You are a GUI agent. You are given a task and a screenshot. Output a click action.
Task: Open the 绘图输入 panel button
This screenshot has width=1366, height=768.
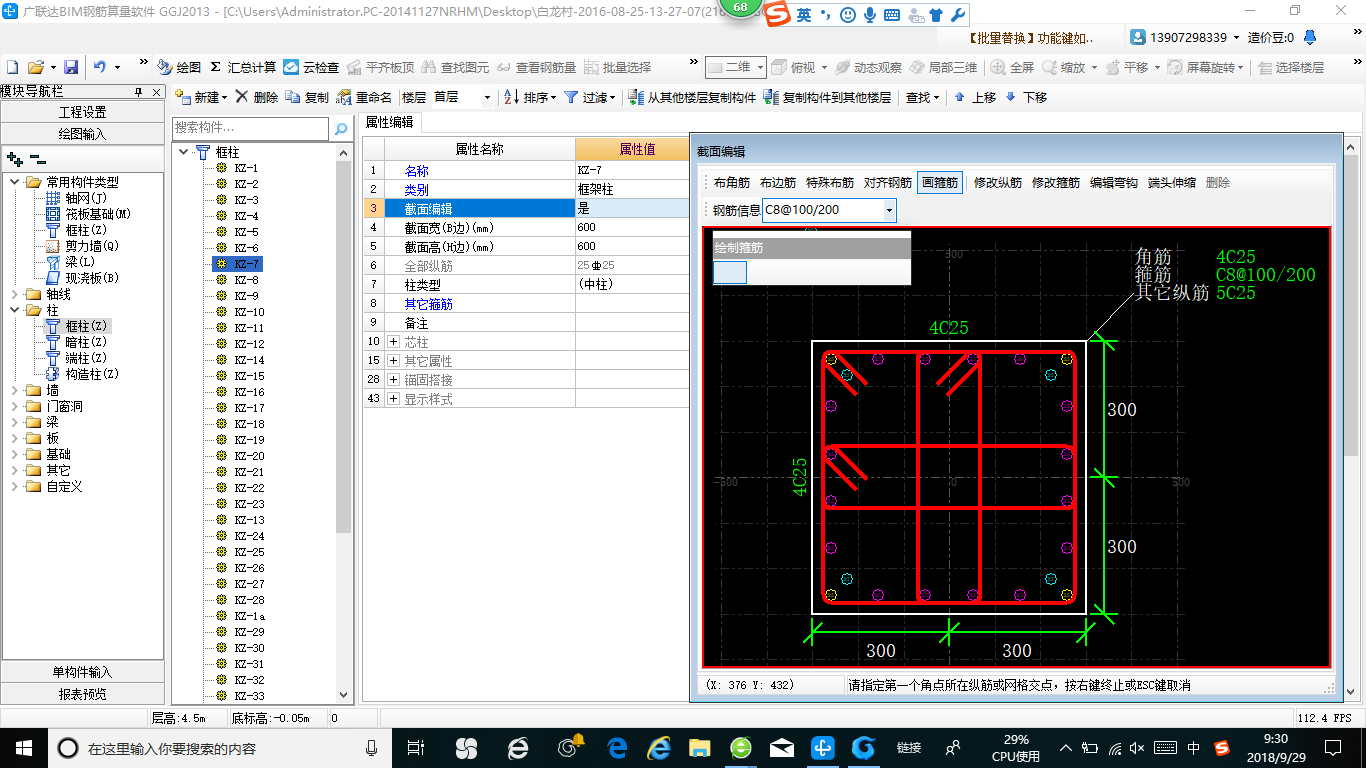[x=82, y=133]
